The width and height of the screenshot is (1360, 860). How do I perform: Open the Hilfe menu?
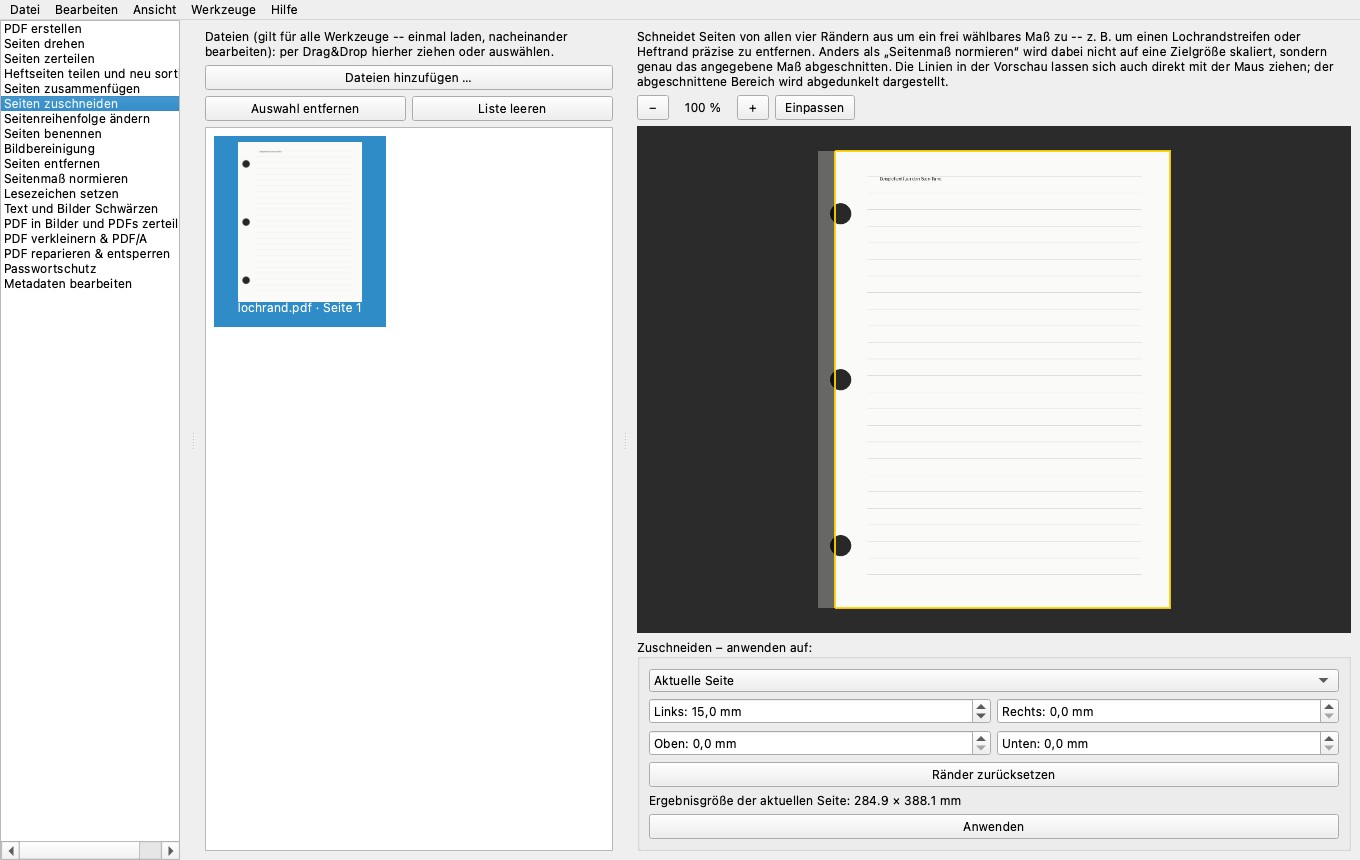284,9
